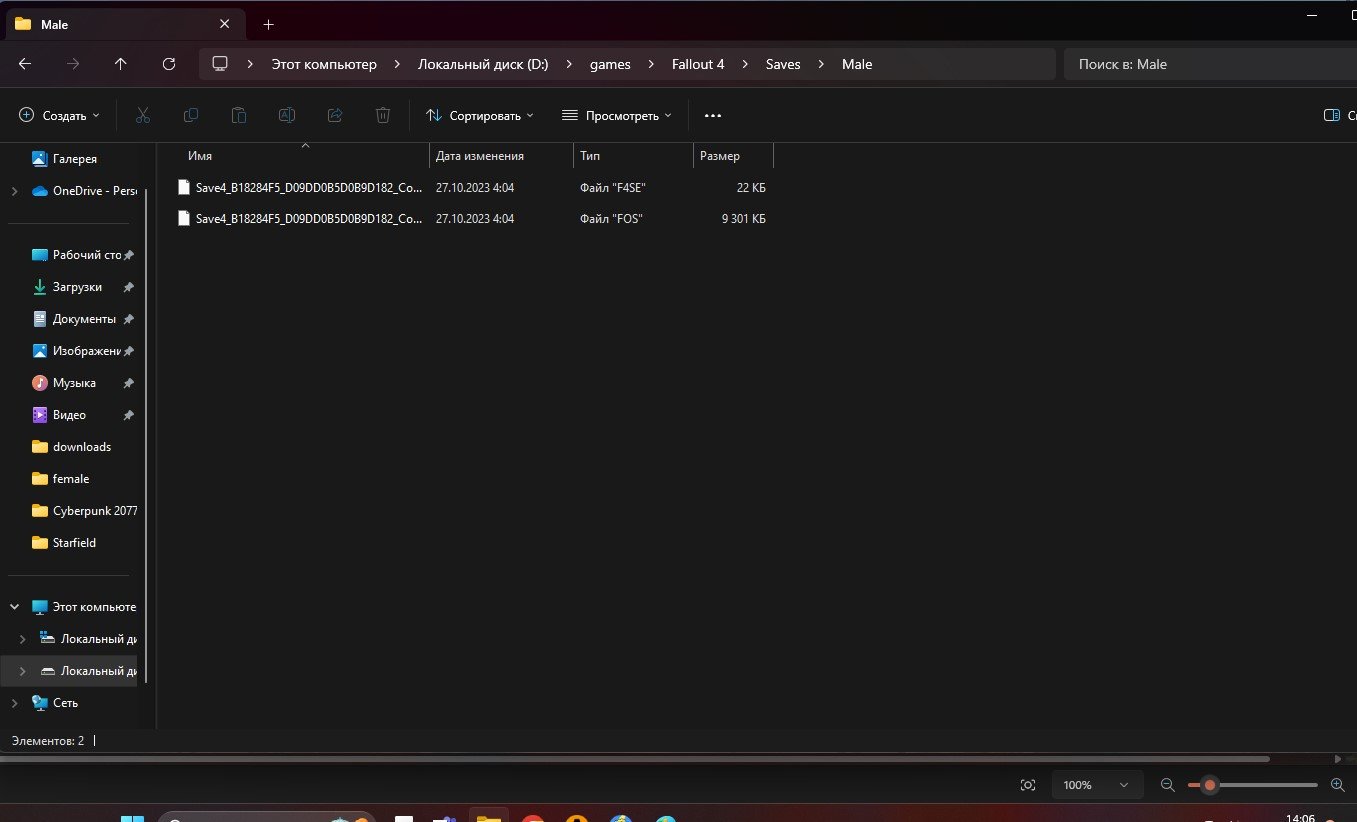Click the zoom slider handle

pyautogui.click(x=1209, y=785)
